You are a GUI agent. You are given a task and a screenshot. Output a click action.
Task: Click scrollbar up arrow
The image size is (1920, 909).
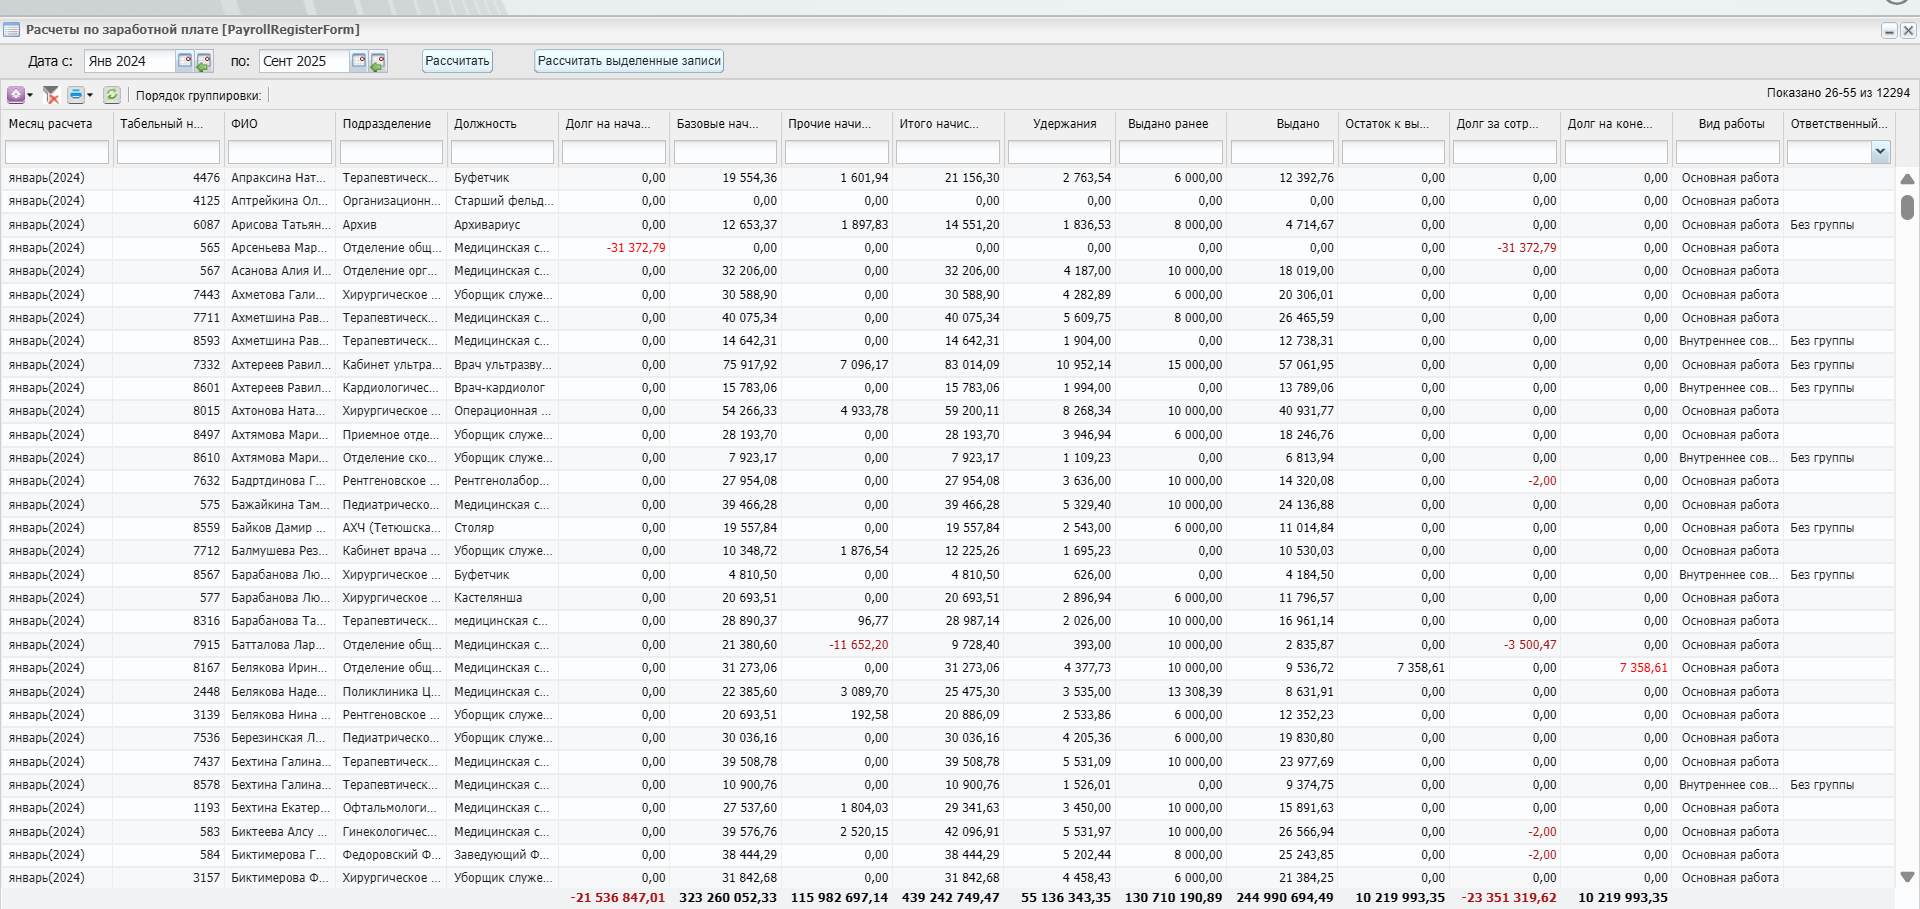(x=1907, y=179)
